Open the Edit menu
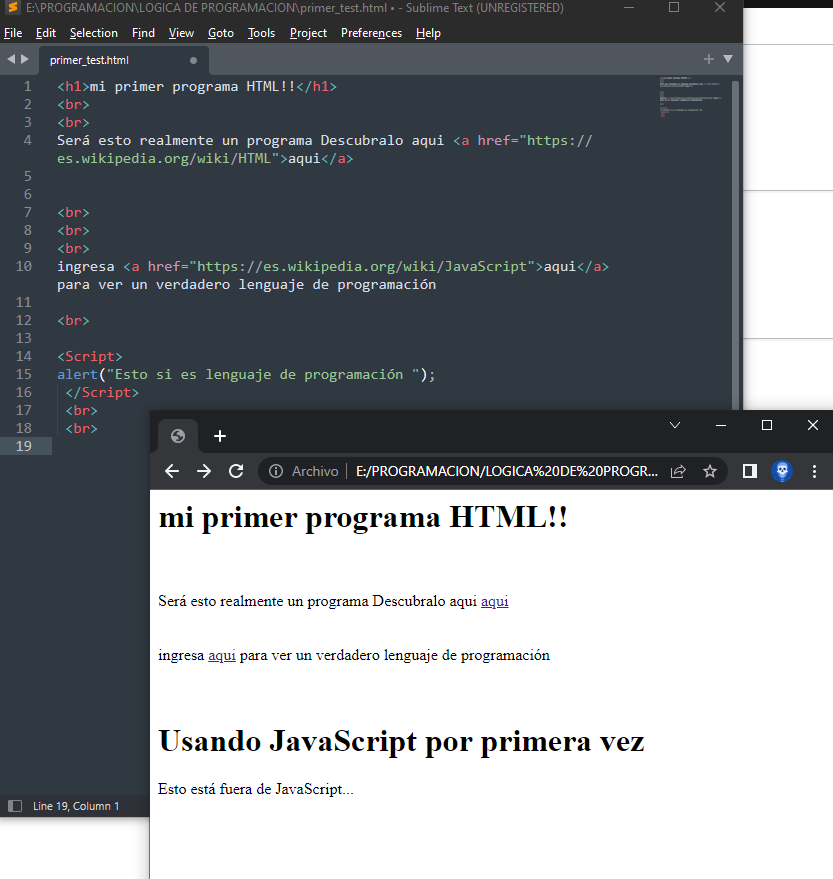The height and width of the screenshot is (879, 833). pos(45,33)
